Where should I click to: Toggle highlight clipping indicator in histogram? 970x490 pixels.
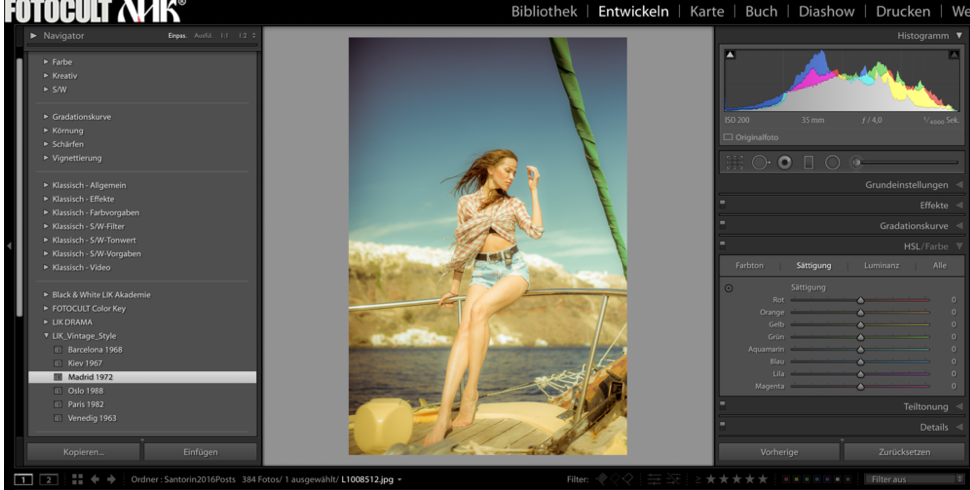pos(953,55)
